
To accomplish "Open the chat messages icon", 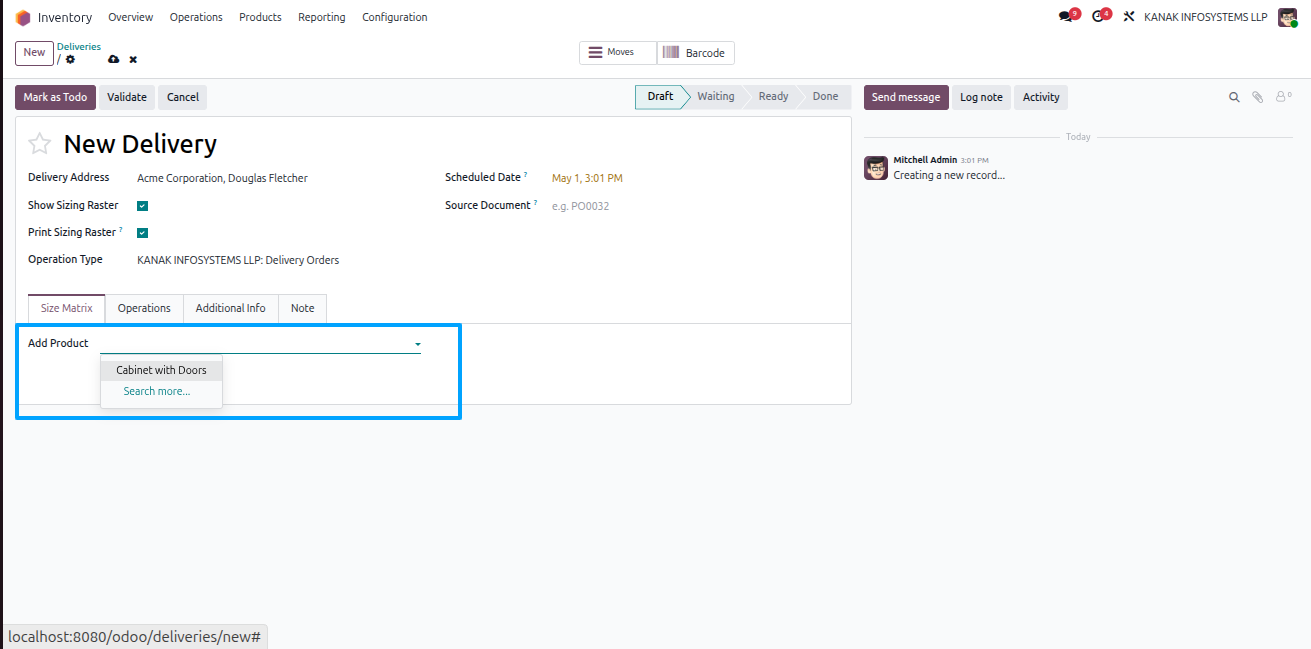I will pyautogui.click(x=1066, y=17).
